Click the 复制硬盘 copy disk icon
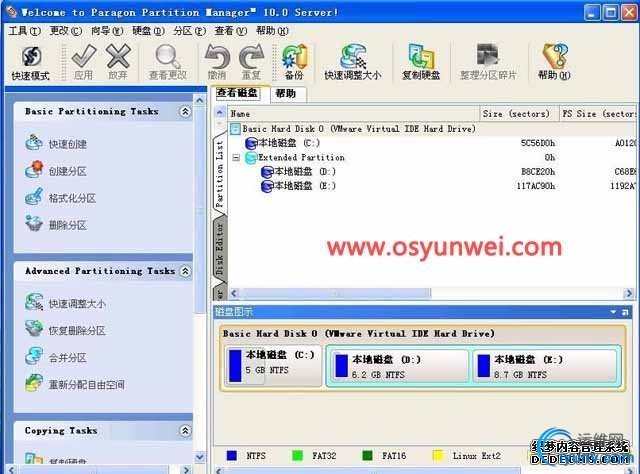This screenshot has width=640, height=474. 421,56
